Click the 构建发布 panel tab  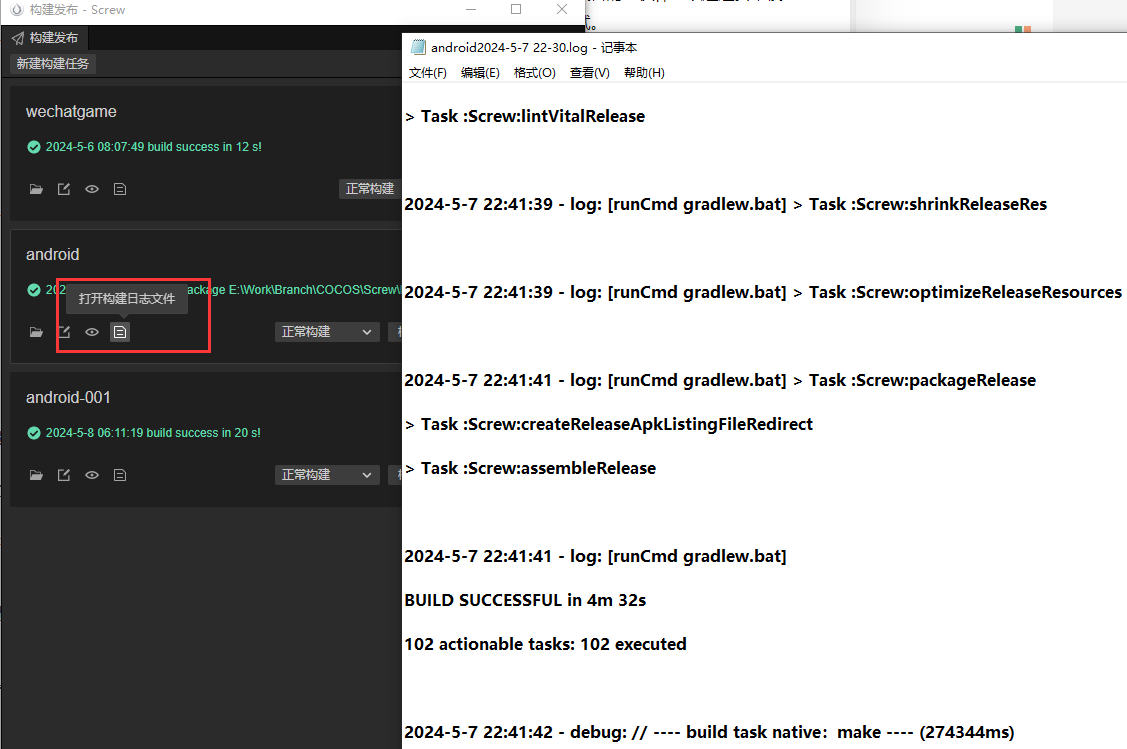coord(45,38)
